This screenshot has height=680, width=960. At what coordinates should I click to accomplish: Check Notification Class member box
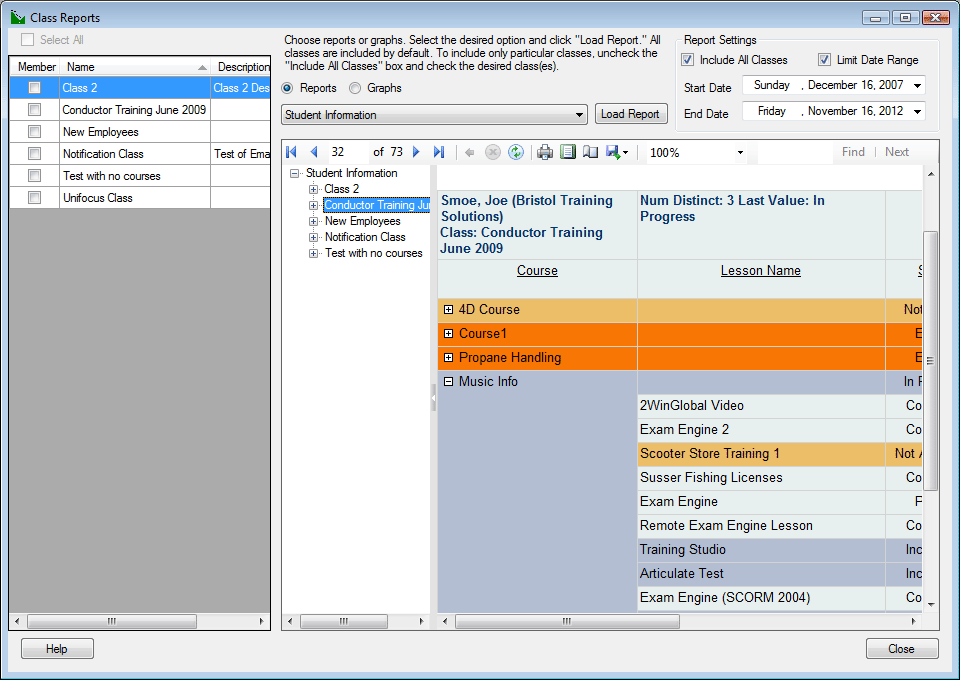(34, 154)
